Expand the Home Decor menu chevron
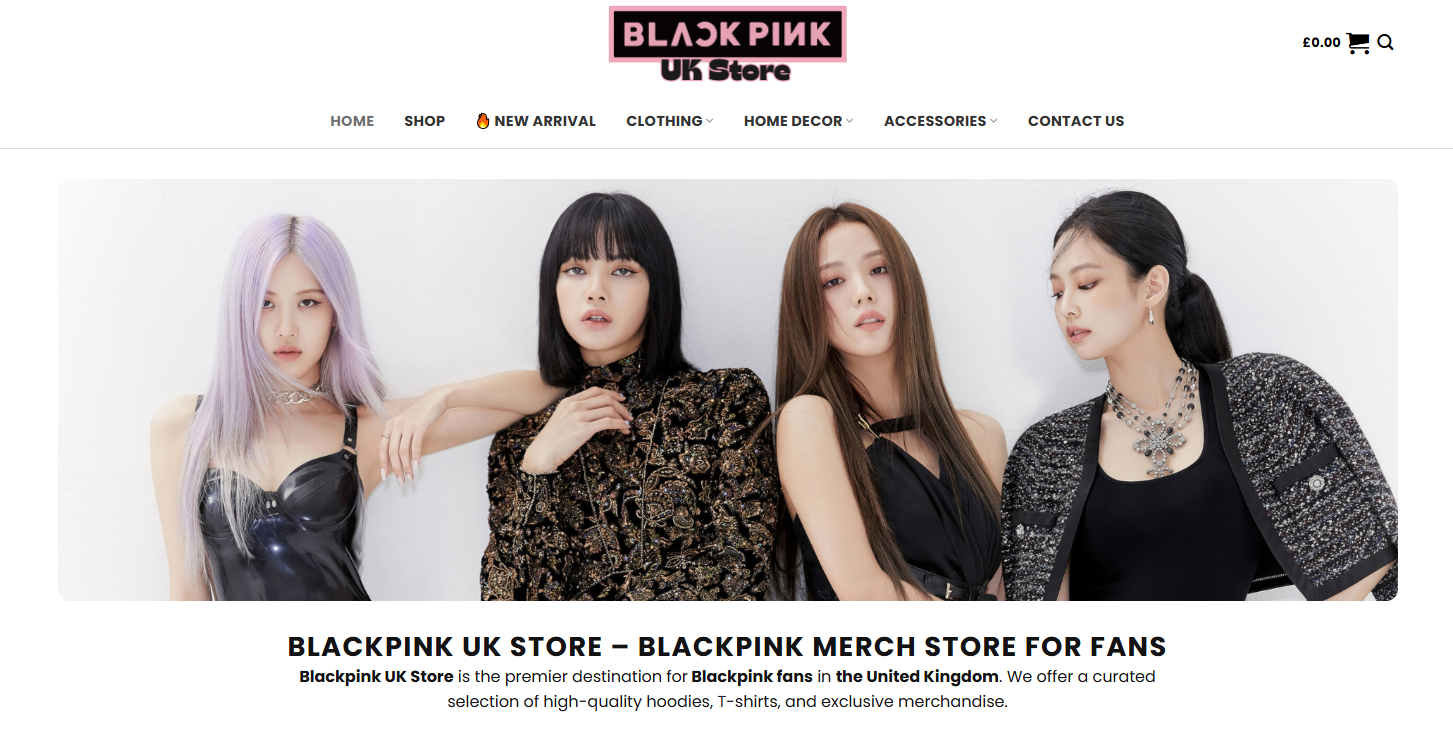The height and width of the screenshot is (741, 1453). [850, 121]
